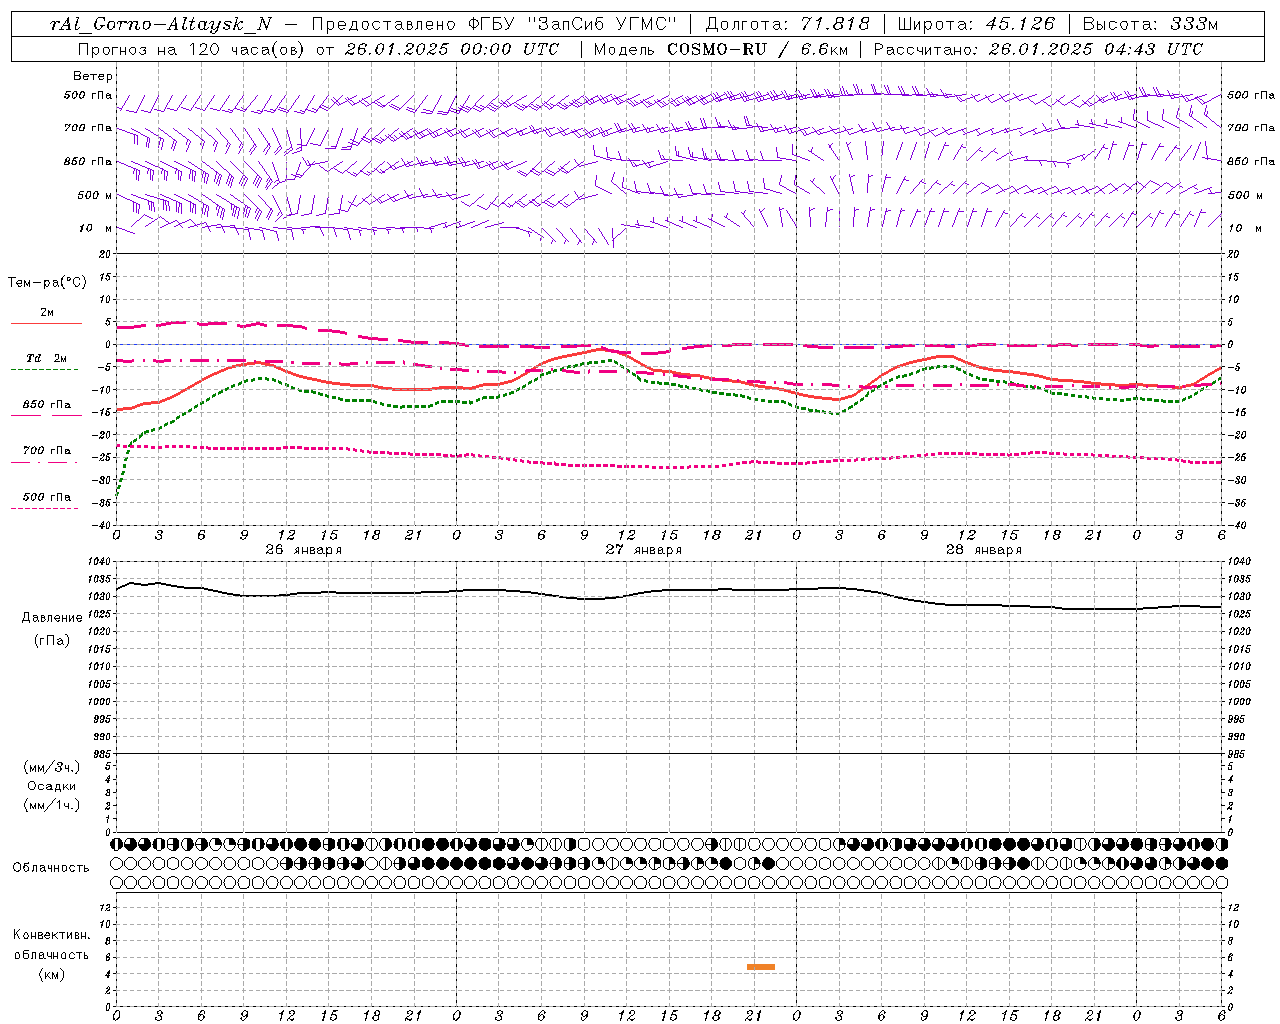Click the Ветер panel label
Image resolution: width=1280 pixels, height=1024 pixels.
[93, 76]
